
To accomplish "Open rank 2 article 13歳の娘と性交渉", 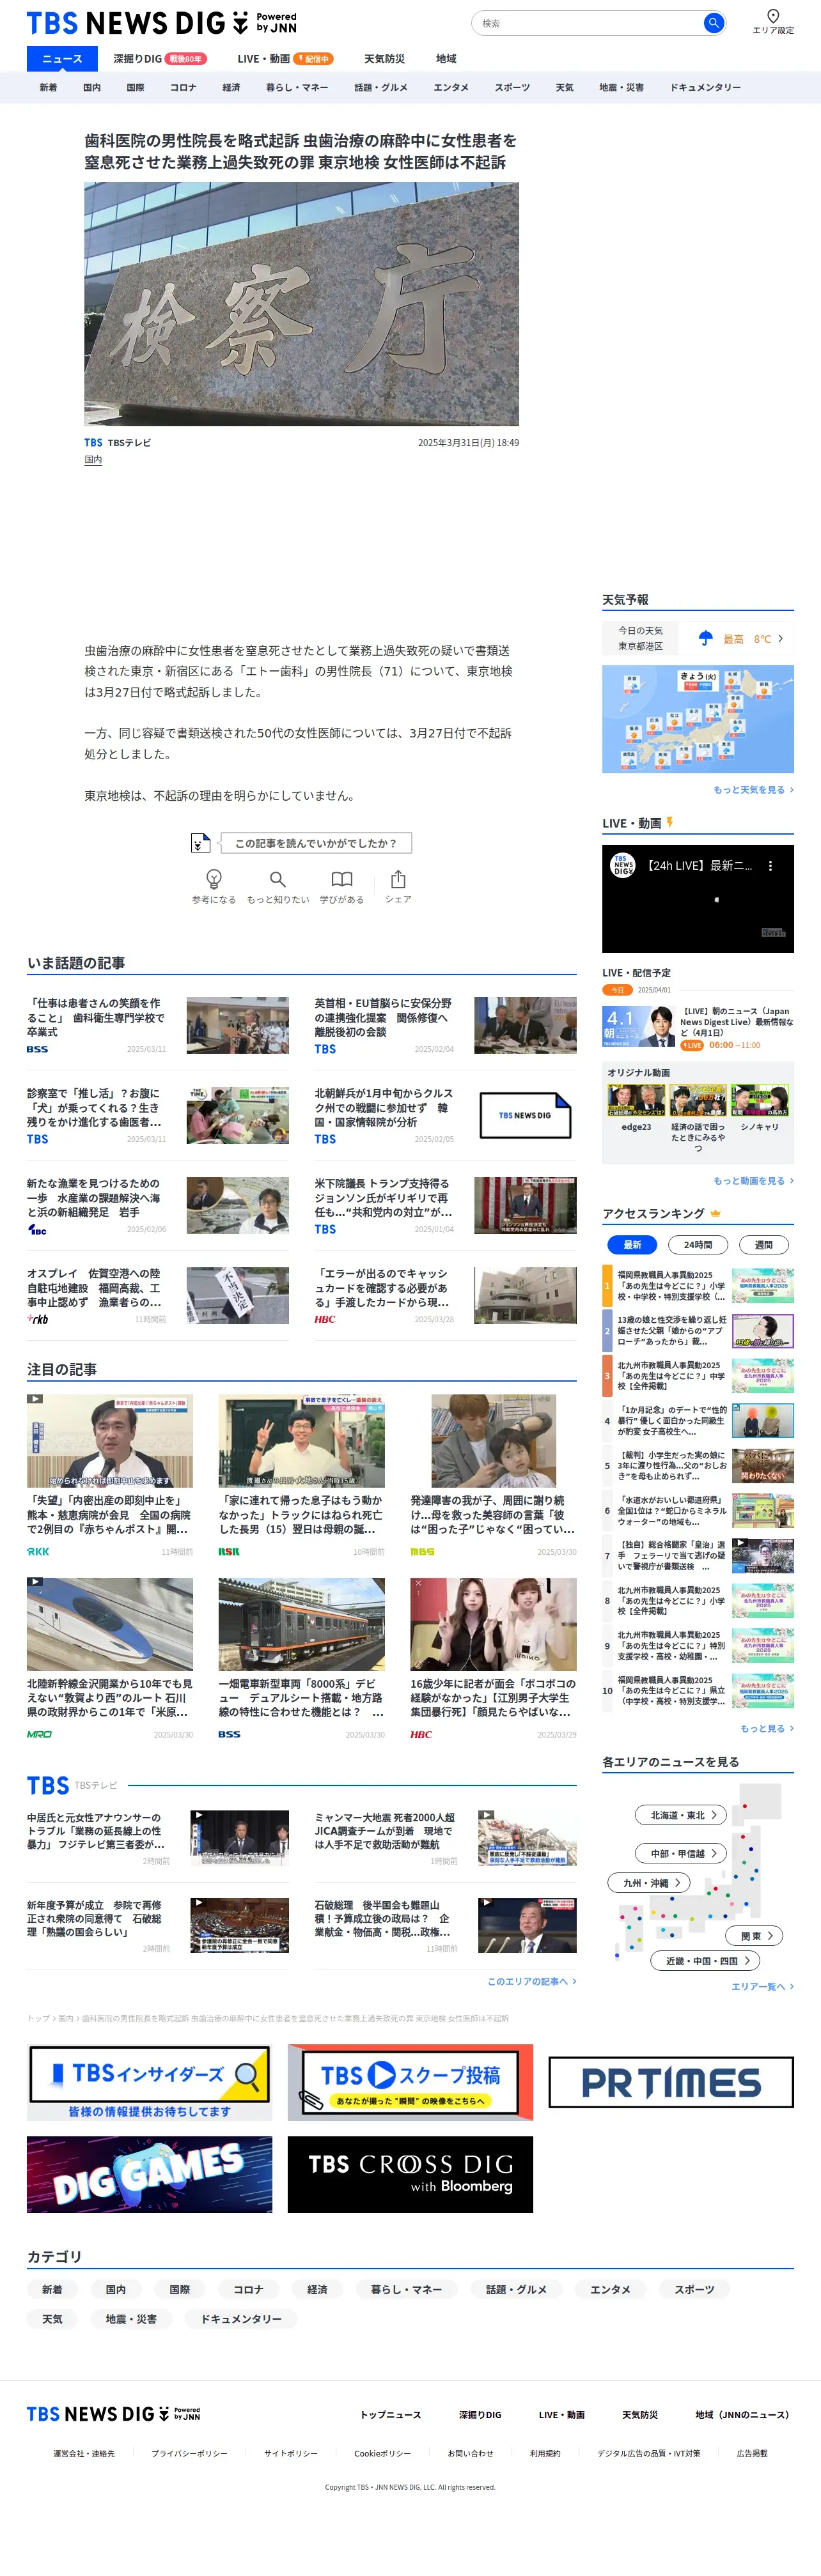I will [x=697, y=1330].
